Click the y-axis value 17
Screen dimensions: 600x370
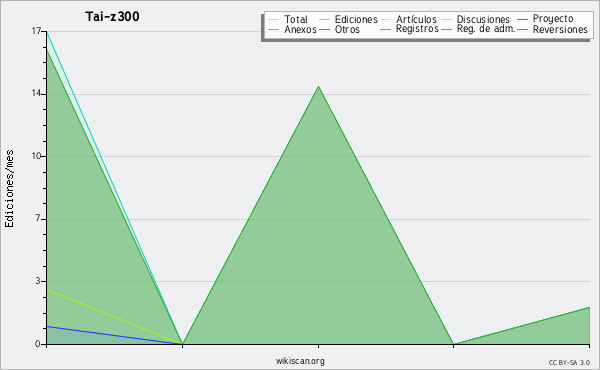click(x=36, y=31)
